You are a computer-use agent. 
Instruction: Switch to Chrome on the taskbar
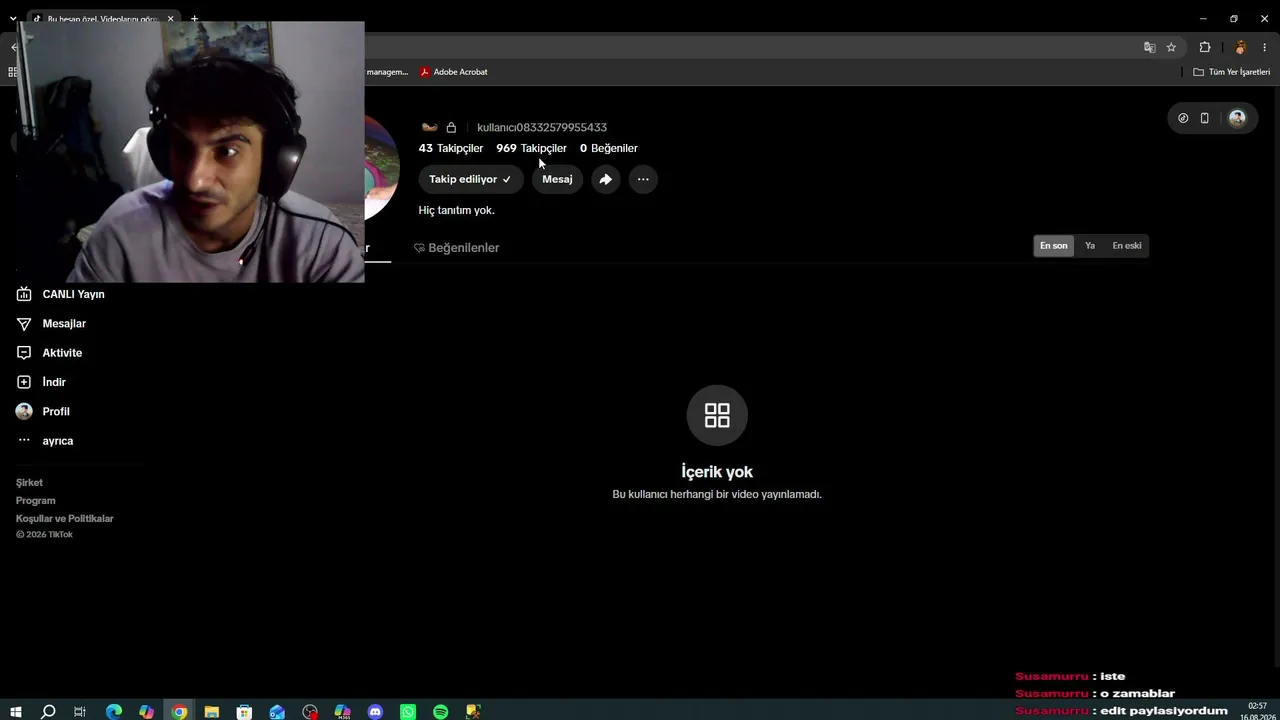pyautogui.click(x=179, y=712)
